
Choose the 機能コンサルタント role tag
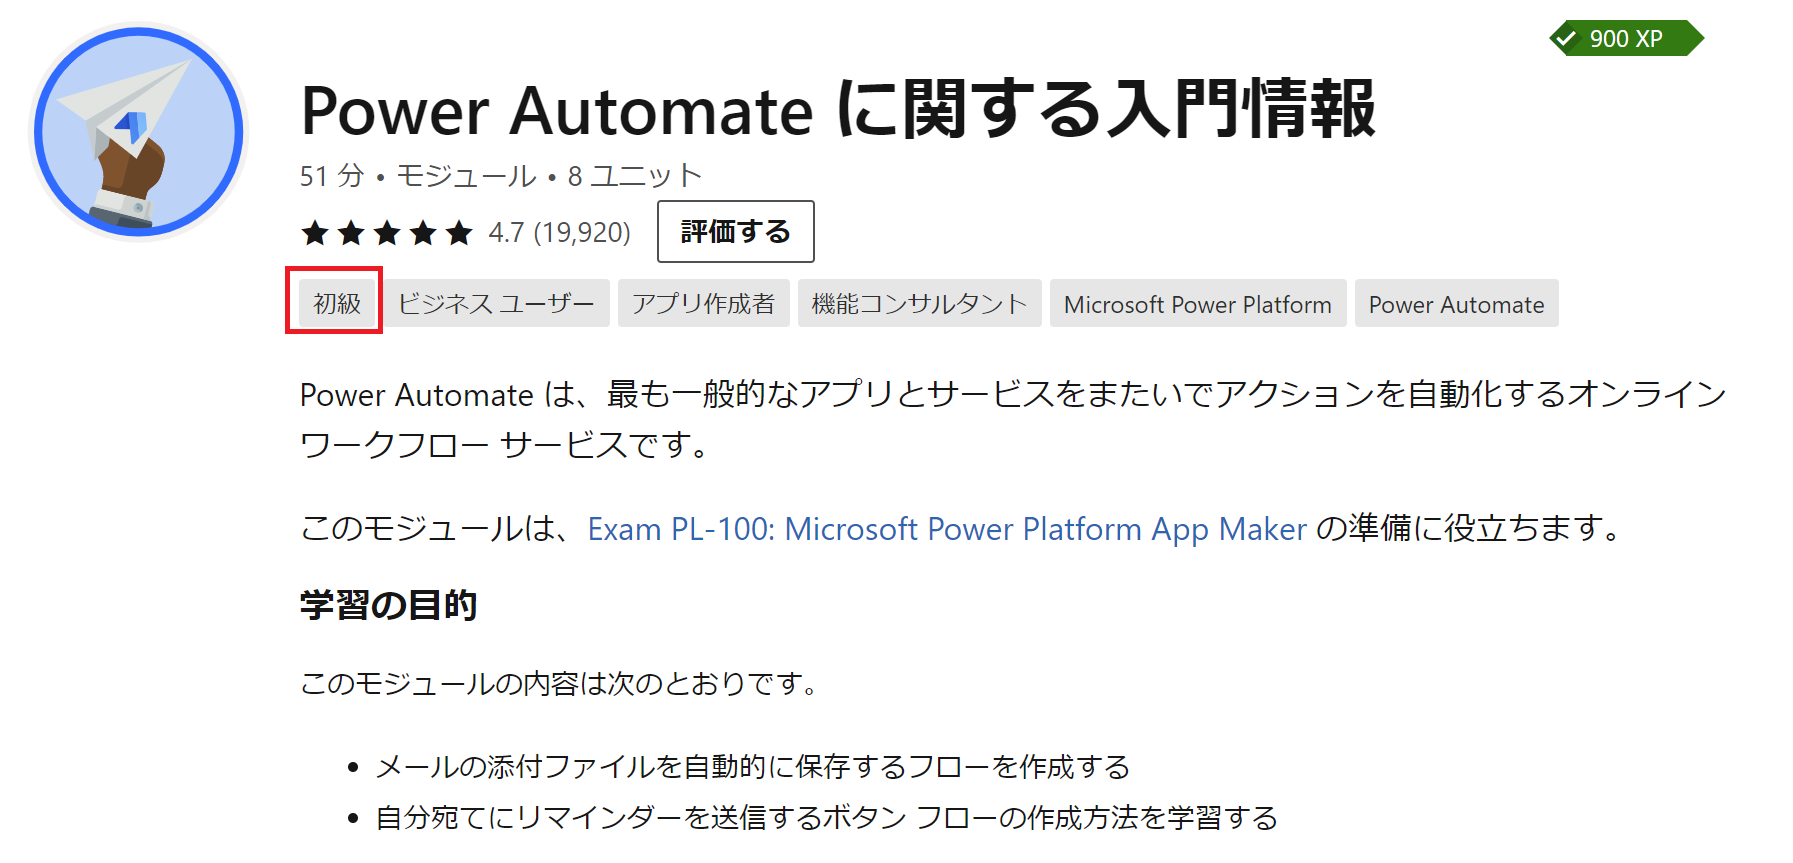(x=919, y=303)
